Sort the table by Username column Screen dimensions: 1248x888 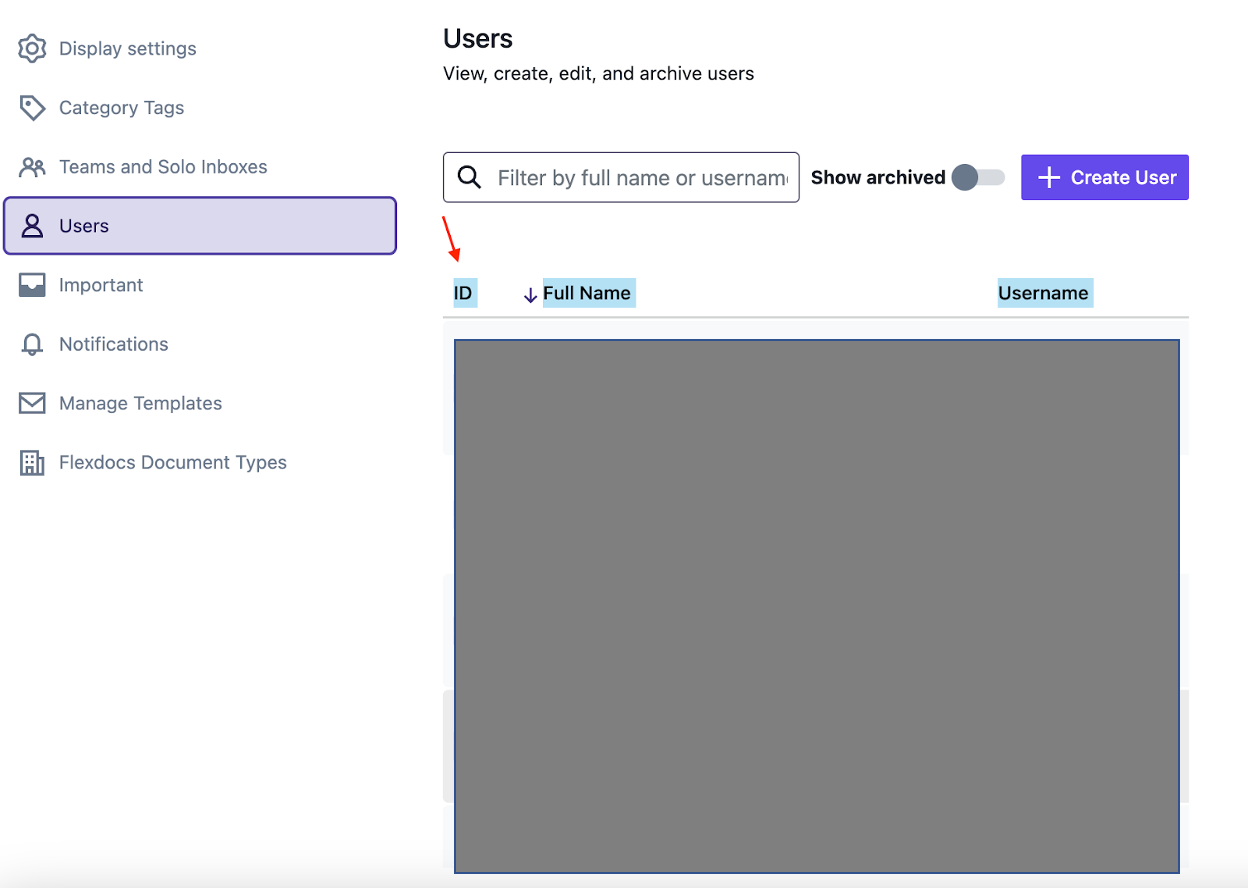point(1043,293)
